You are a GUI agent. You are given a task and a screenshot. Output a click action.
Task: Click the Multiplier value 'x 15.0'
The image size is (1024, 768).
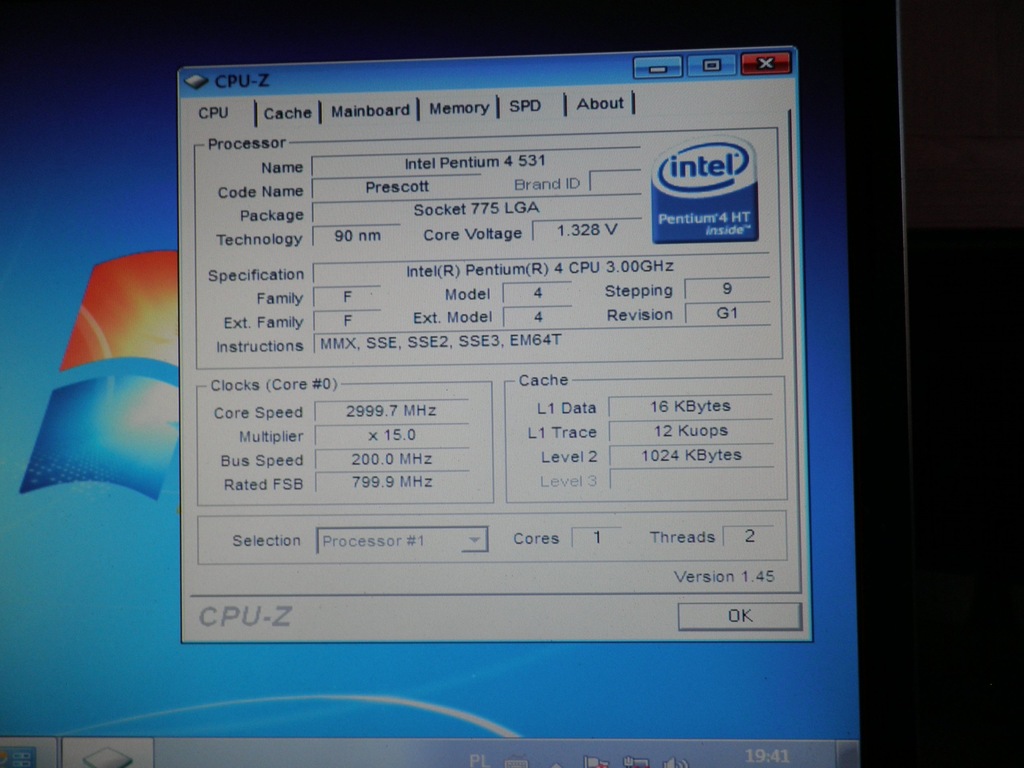coord(392,435)
